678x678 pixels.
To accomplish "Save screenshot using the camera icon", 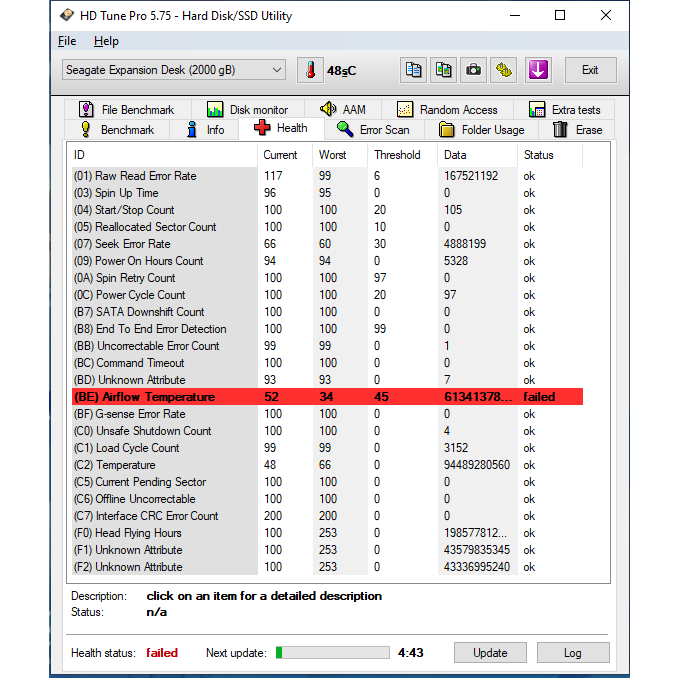I will pyautogui.click(x=473, y=70).
